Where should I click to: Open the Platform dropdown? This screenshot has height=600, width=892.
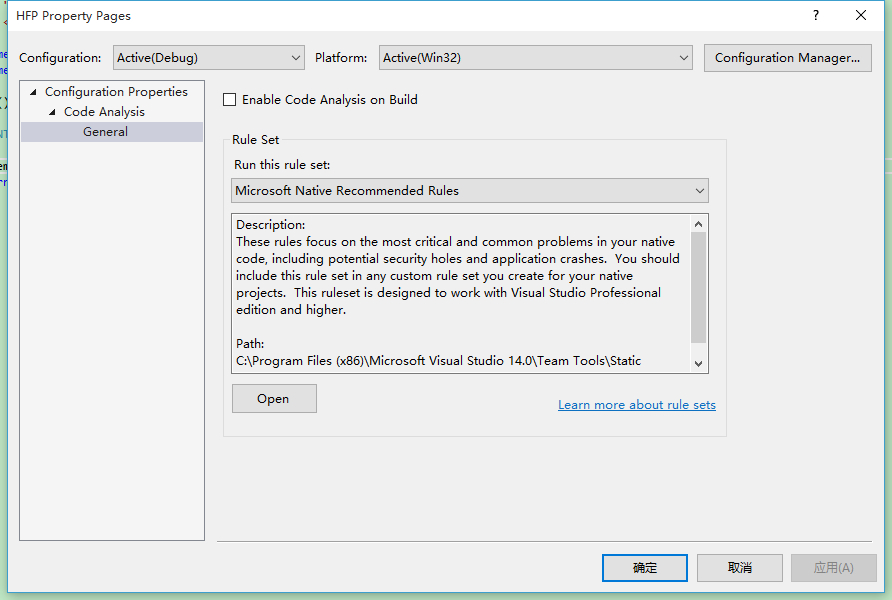click(x=535, y=58)
